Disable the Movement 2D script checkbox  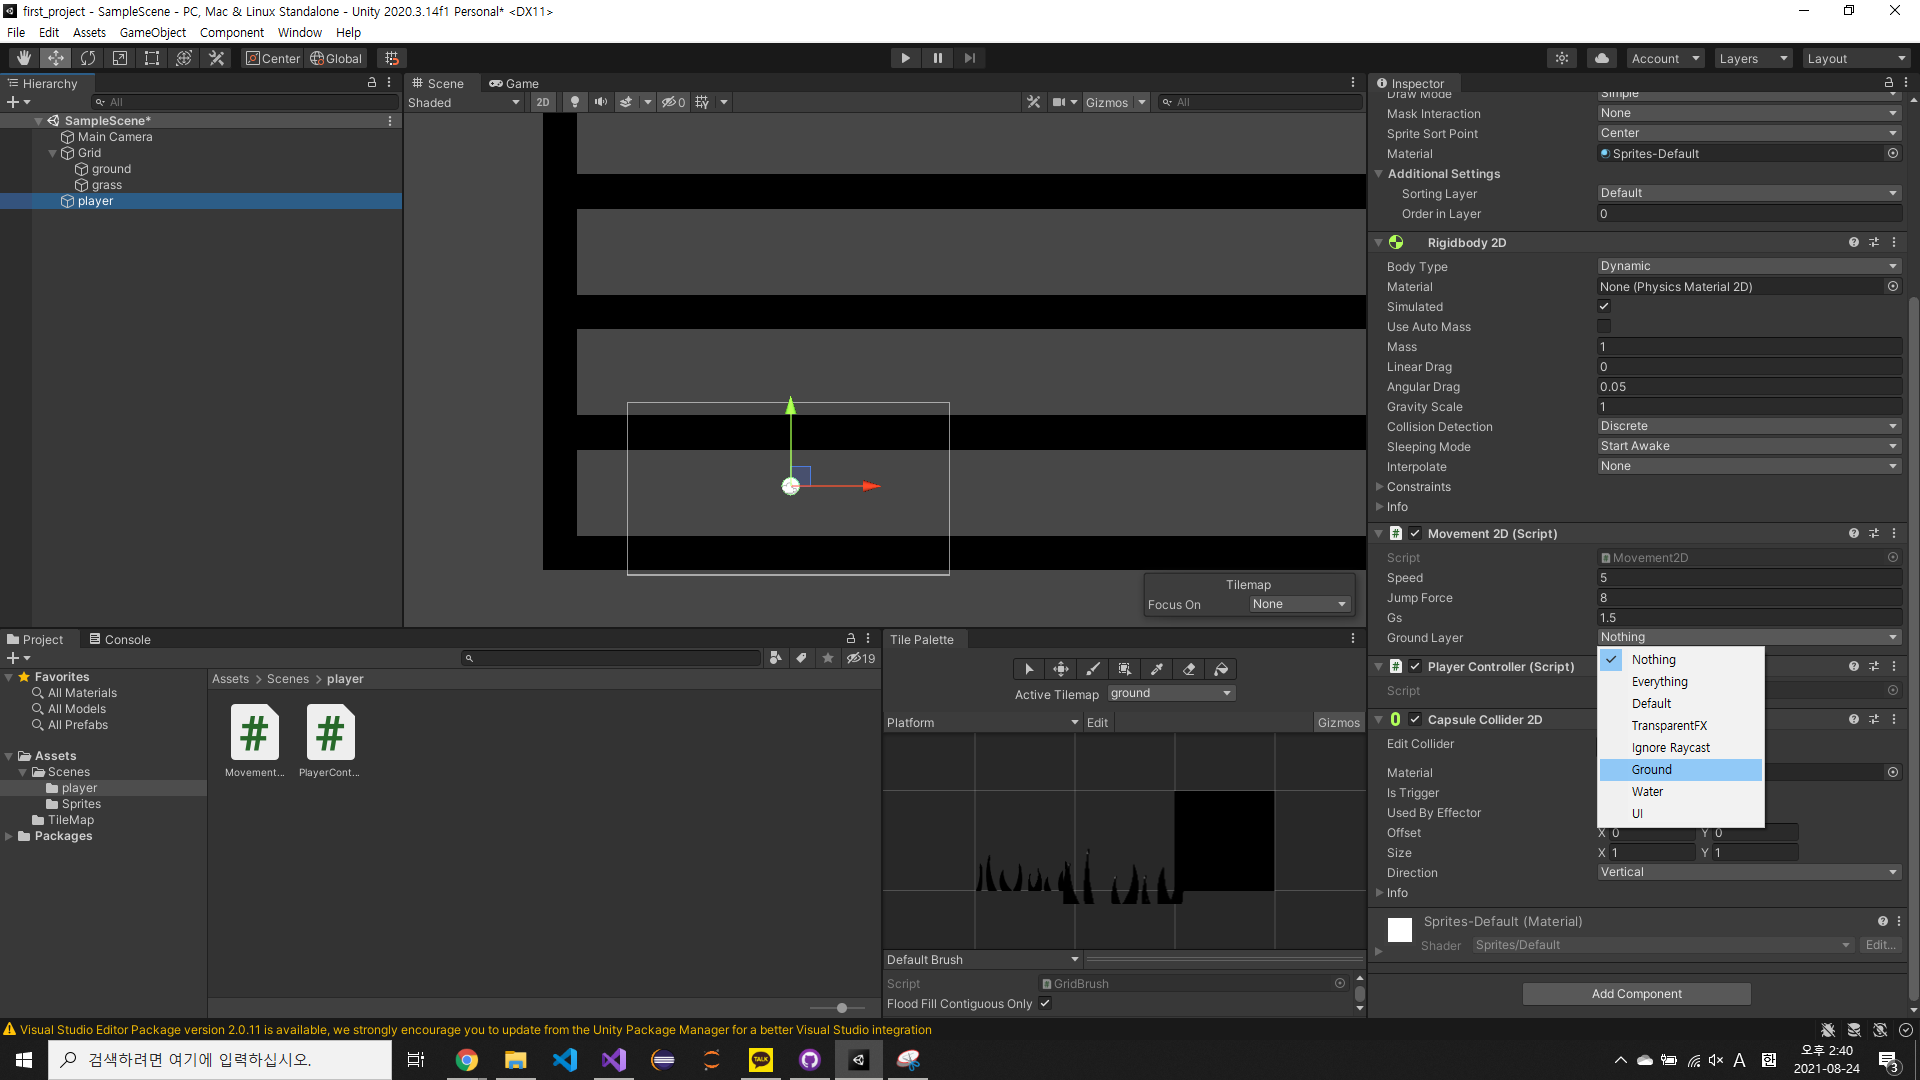(1415, 534)
